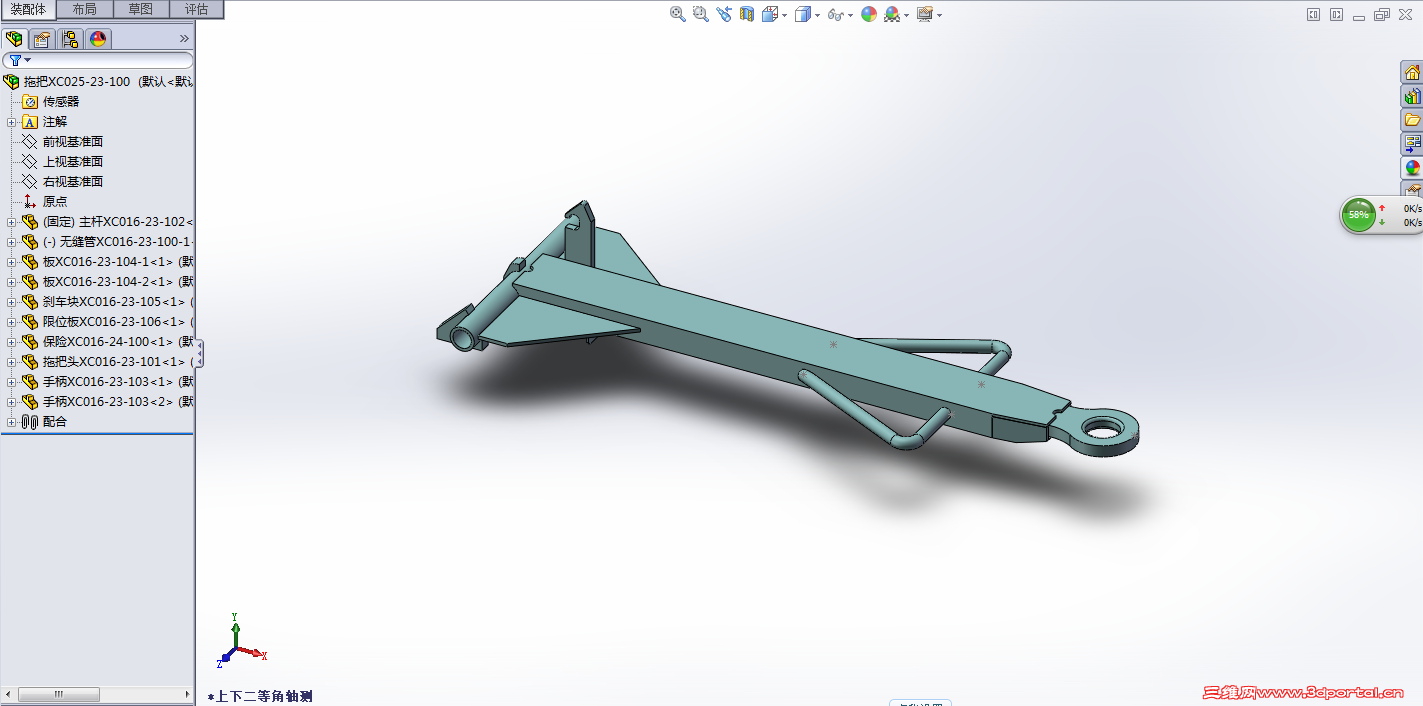Click the 注解 annotation icon

click(29, 121)
